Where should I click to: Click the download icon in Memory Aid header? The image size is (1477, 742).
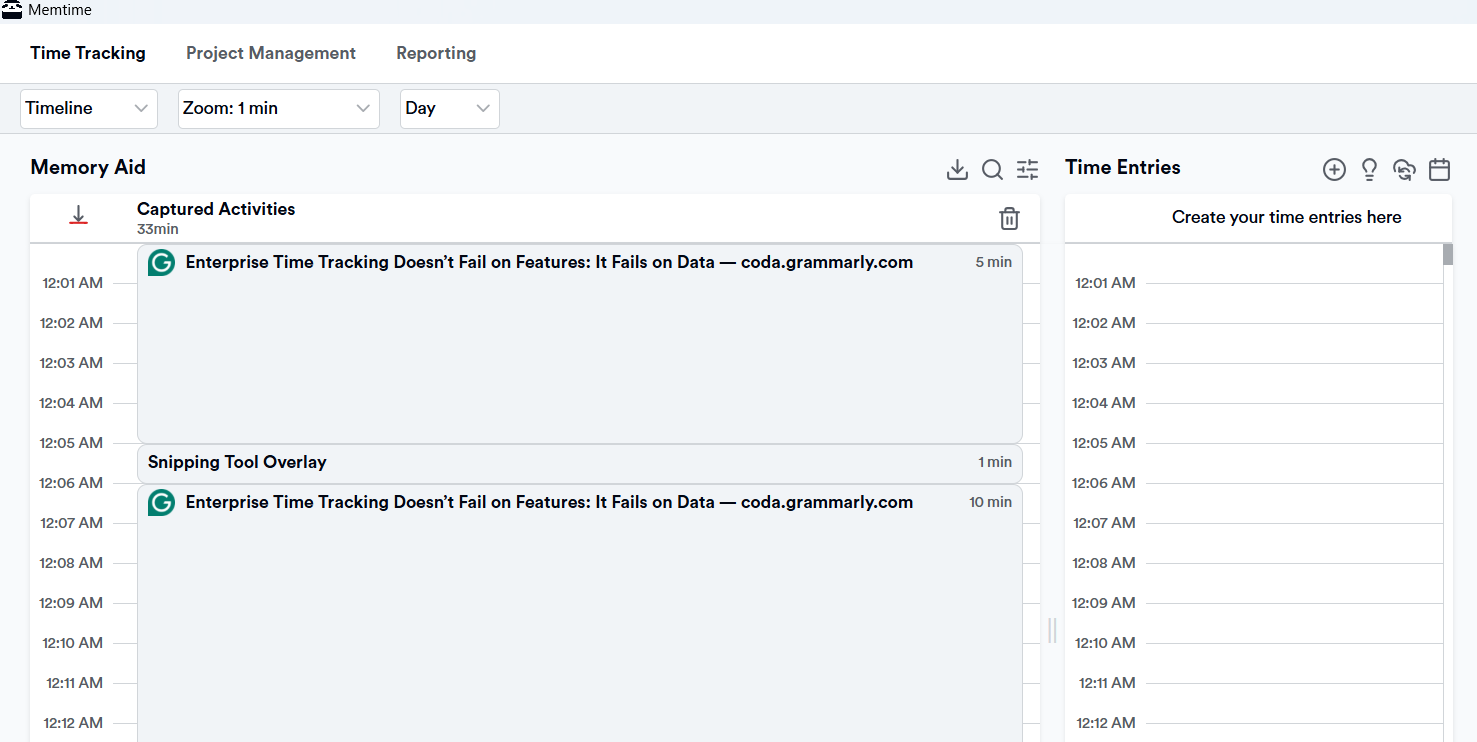pyautogui.click(x=957, y=170)
